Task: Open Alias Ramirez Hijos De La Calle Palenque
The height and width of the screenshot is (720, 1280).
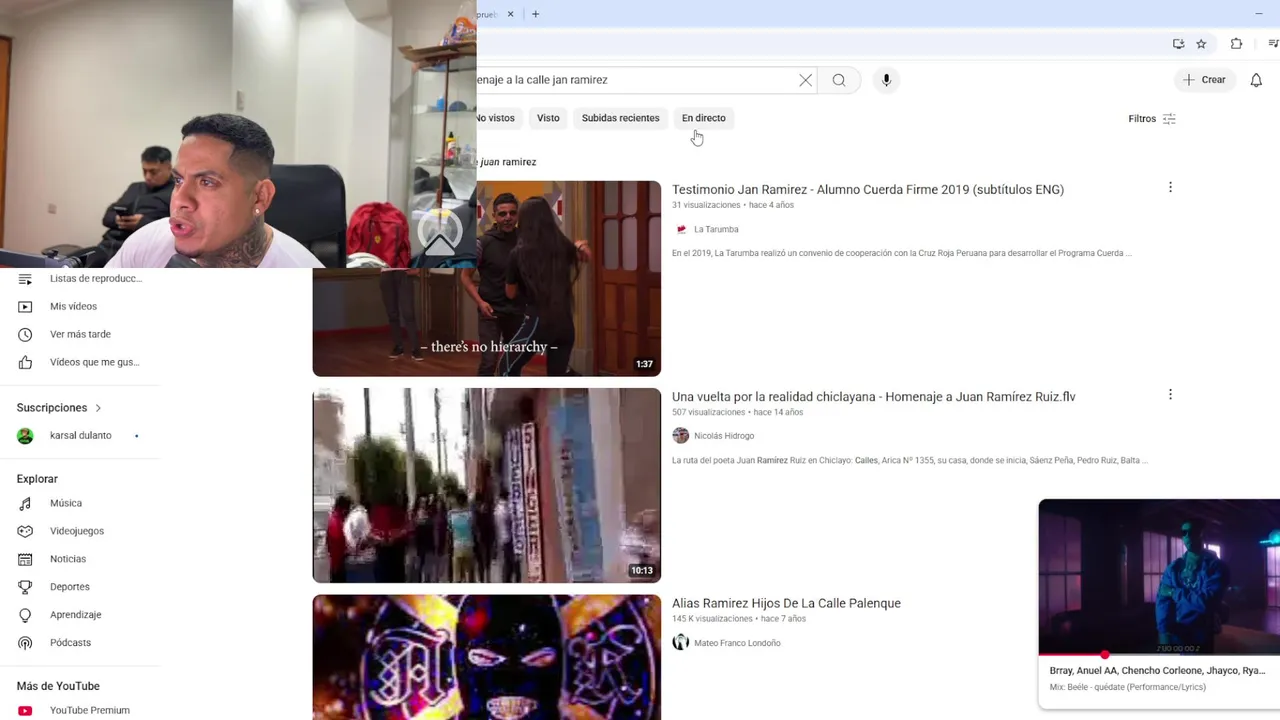Action: [x=786, y=603]
